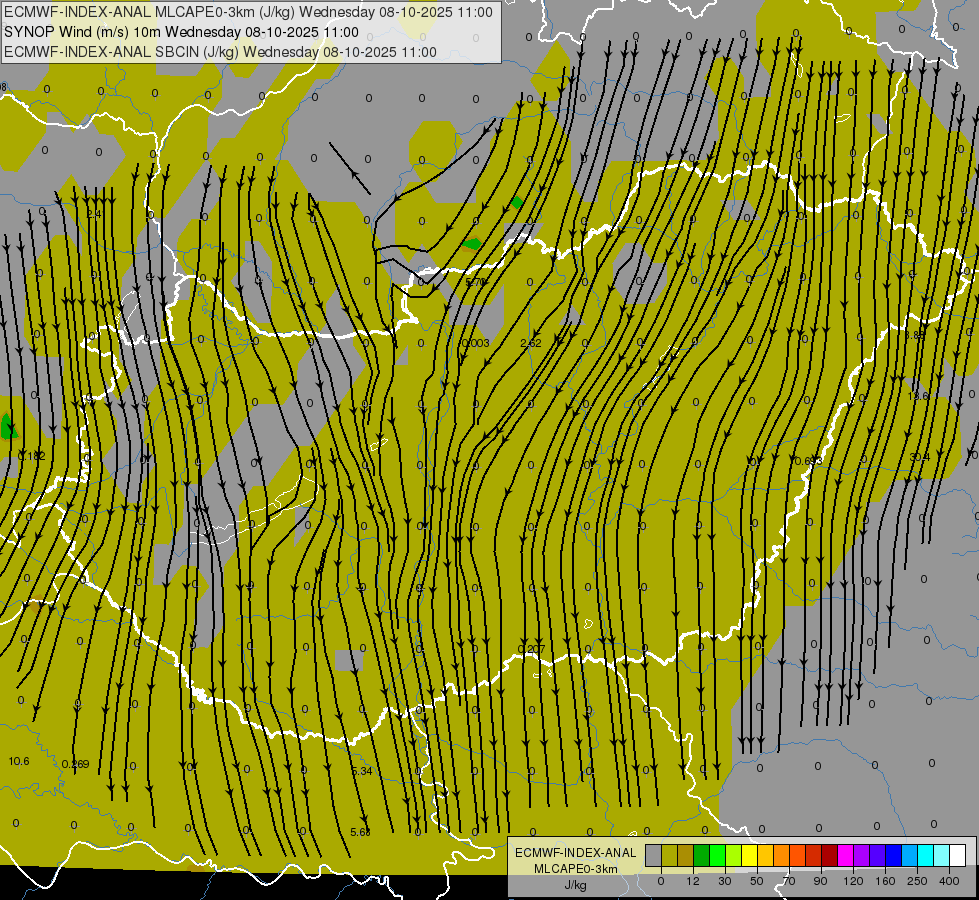Click the legend tick label '120'
The width and height of the screenshot is (979, 900).
pyautogui.click(x=854, y=881)
